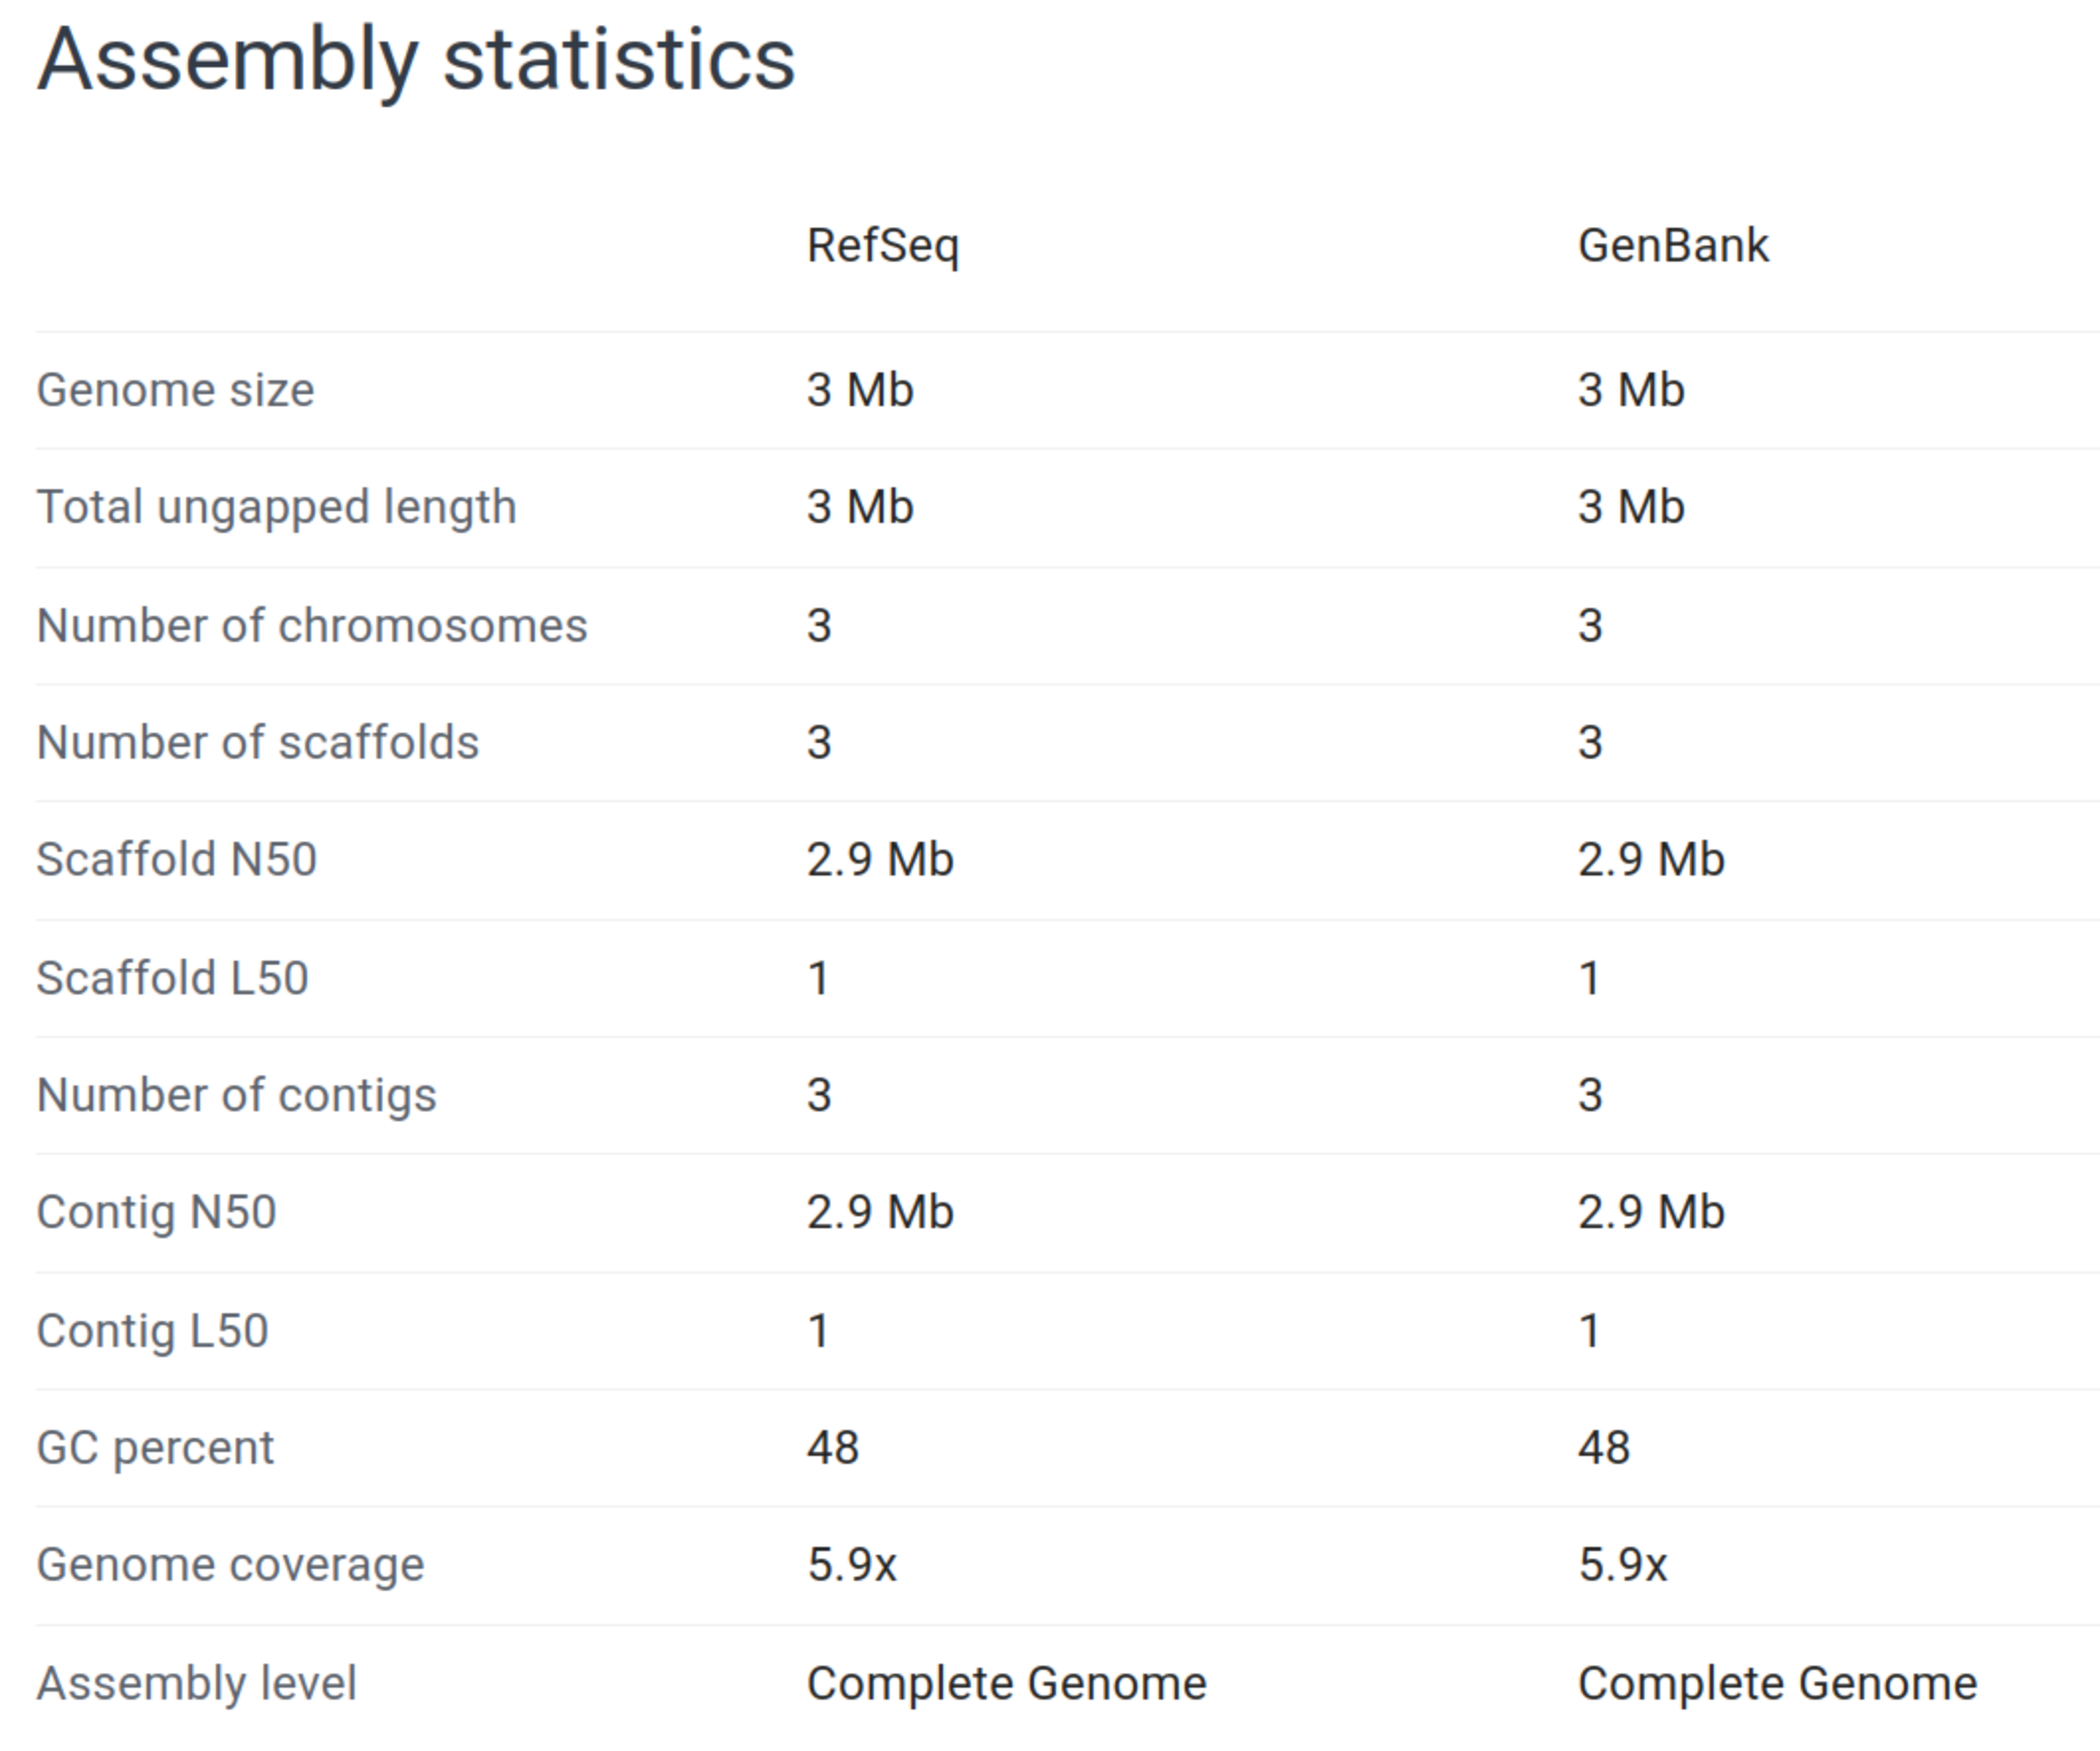Click the Contig L50 label
This screenshot has width=2100, height=1751.
153,1331
